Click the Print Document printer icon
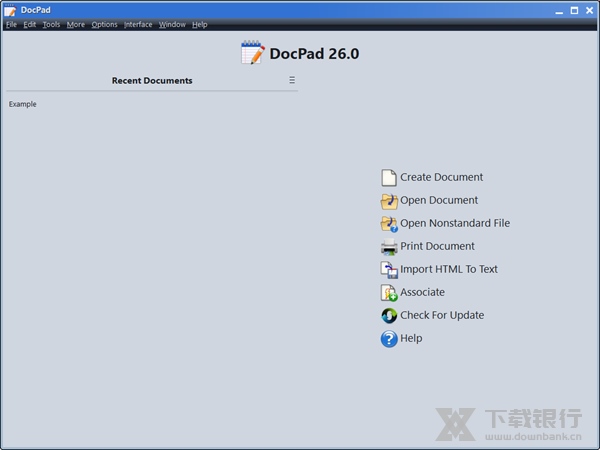 [x=389, y=247]
